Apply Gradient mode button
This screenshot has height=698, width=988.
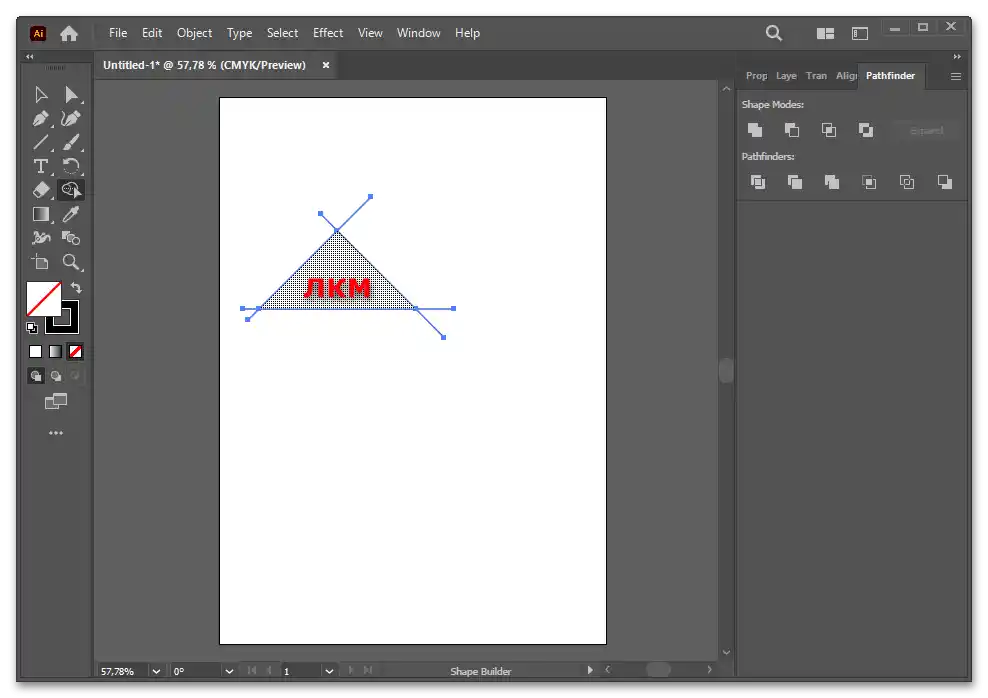tap(55, 352)
